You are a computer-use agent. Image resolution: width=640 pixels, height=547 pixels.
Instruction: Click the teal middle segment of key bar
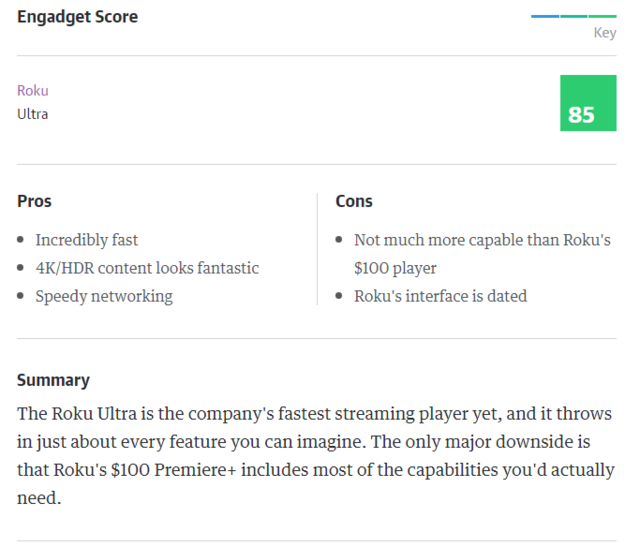click(x=574, y=16)
